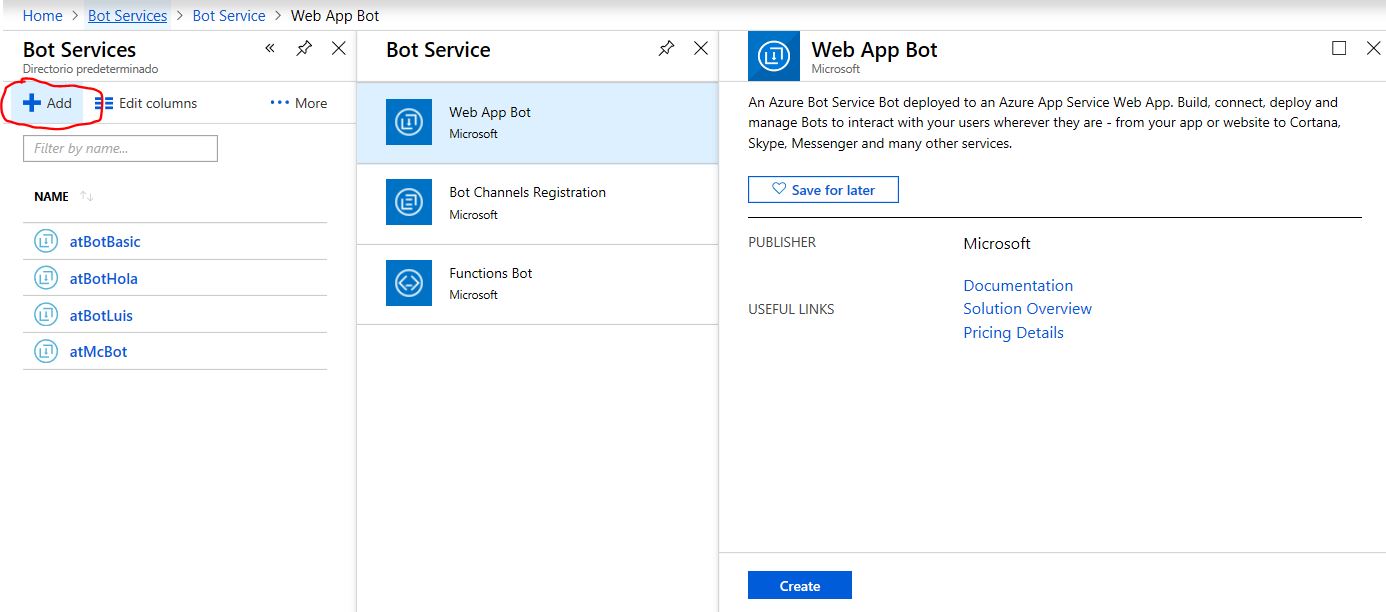Image resolution: width=1386 pixels, height=612 pixels.
Task: Close the Web App Bot blade
Action: click(x=1373, y=48)
